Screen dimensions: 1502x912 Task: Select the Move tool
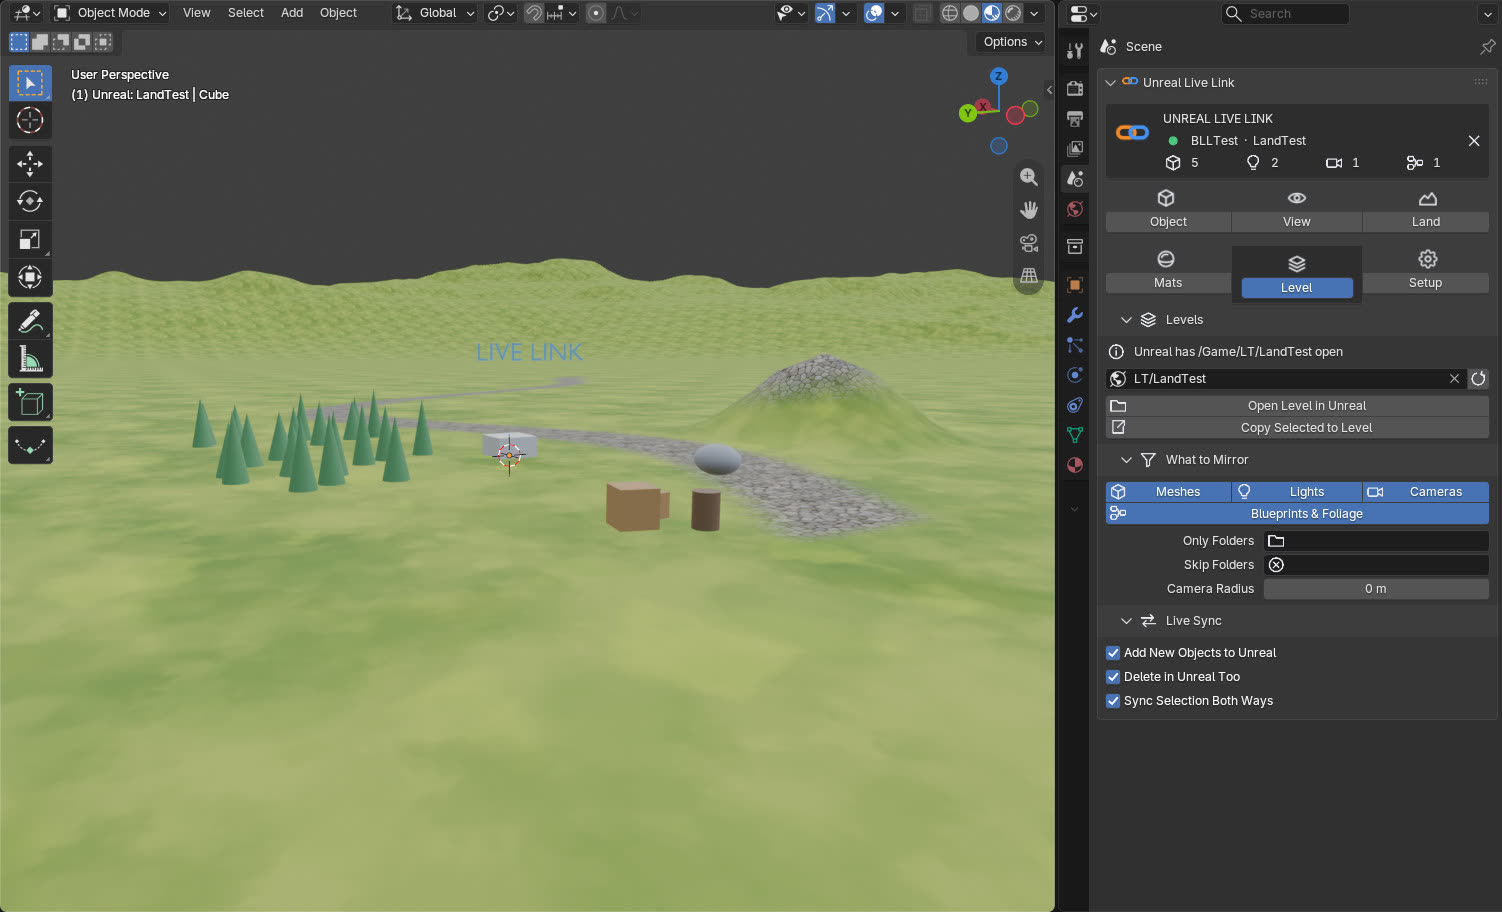pyautogui.click(x=30, y=163)
